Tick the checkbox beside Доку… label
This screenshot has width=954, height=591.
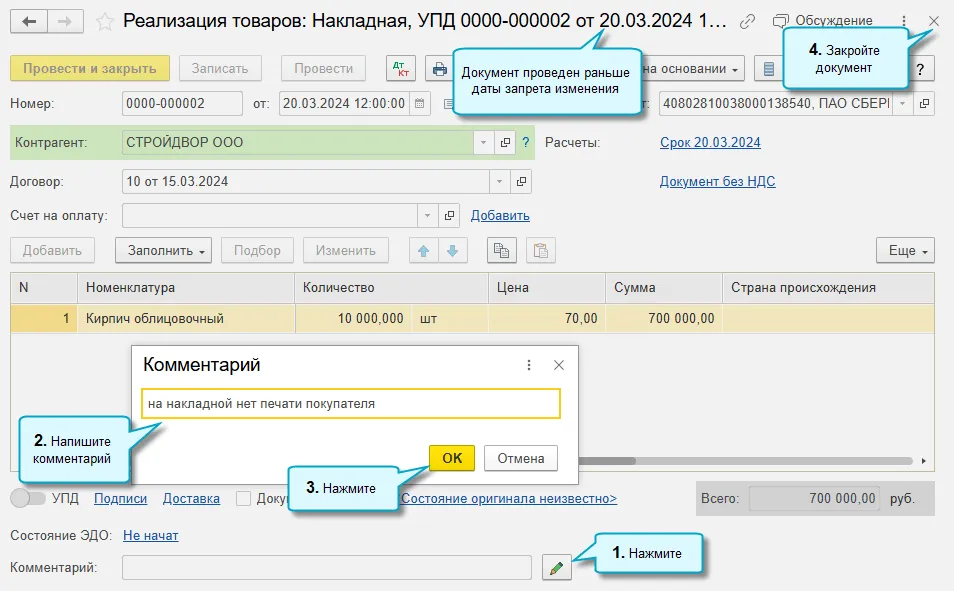tap(243, 498)
